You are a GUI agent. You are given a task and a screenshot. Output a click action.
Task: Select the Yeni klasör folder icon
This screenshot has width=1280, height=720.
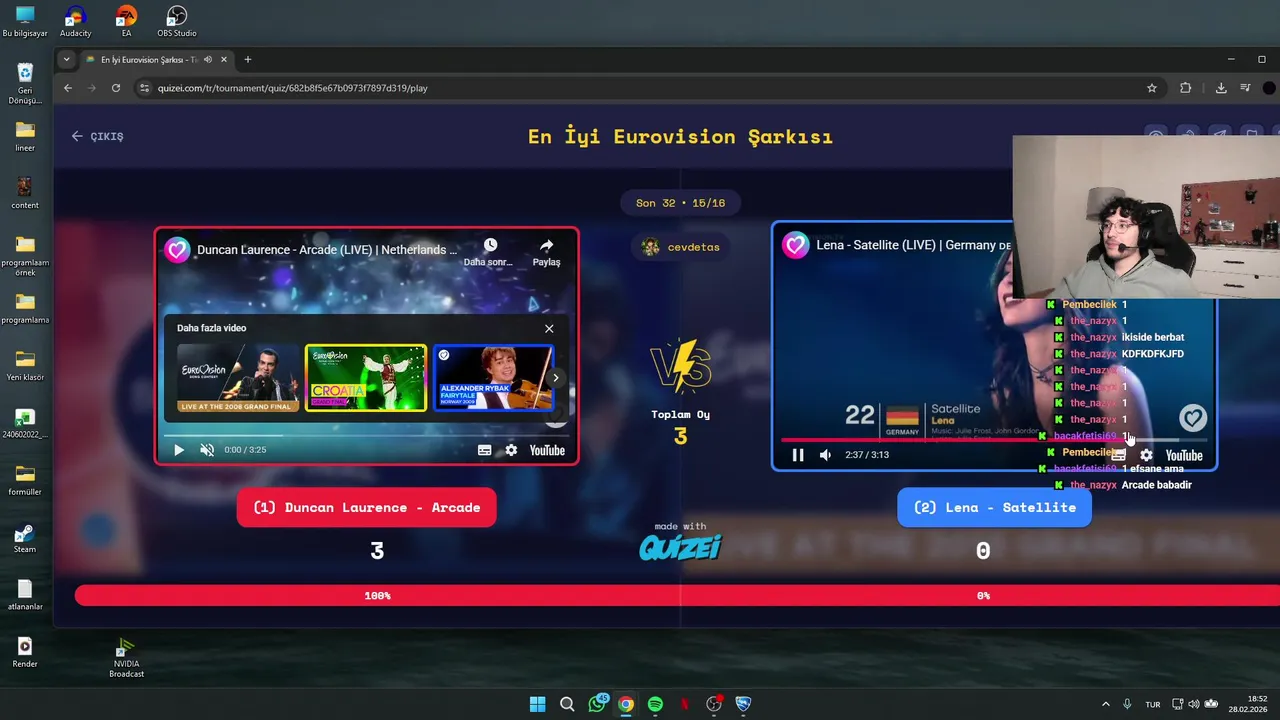point(25,365)
